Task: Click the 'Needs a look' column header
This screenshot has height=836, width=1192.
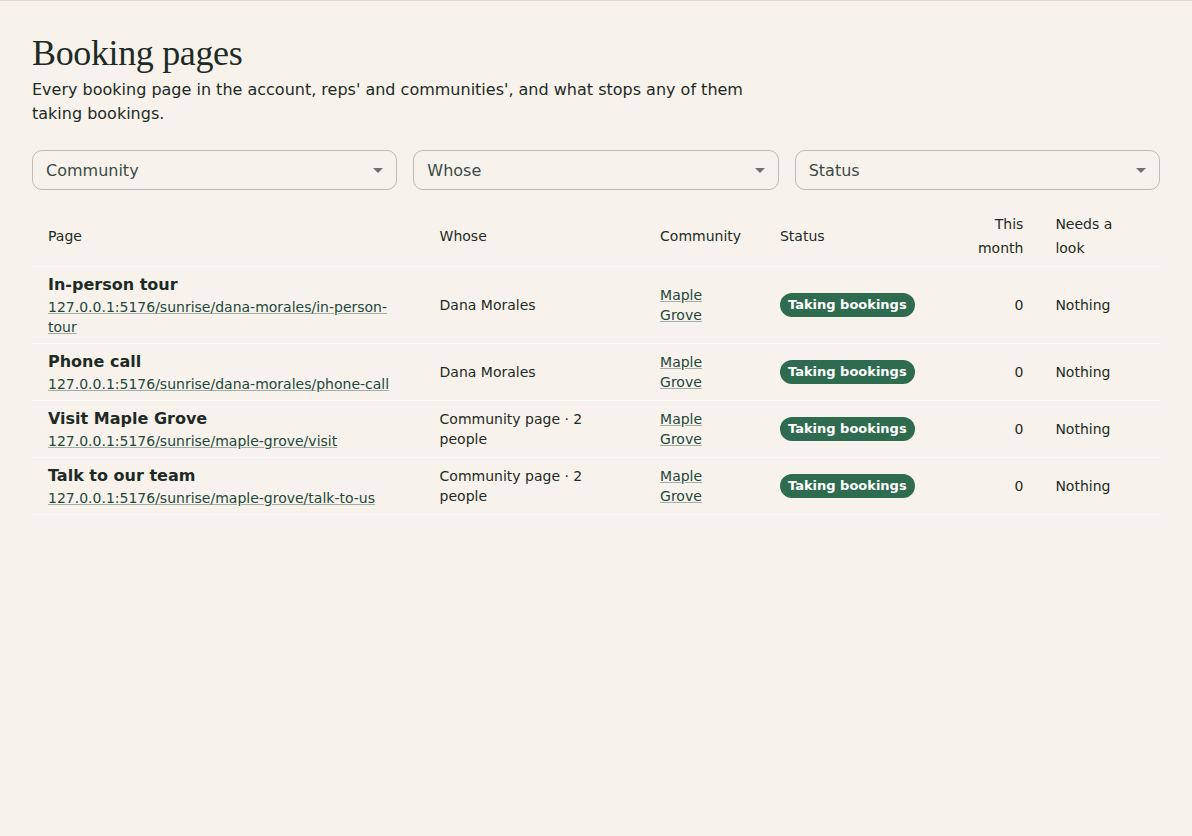Action: tap(1083, 236)
